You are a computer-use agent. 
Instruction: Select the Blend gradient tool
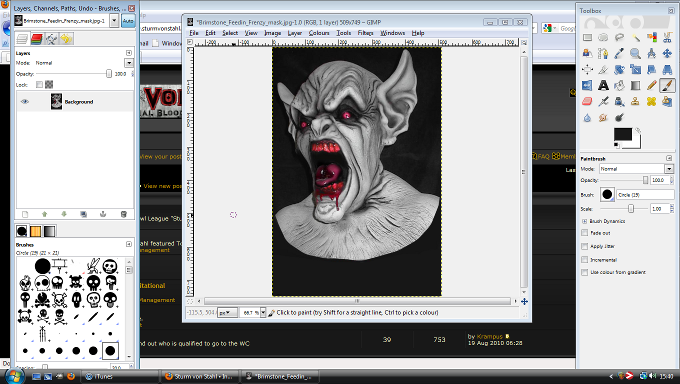point(635,85)
